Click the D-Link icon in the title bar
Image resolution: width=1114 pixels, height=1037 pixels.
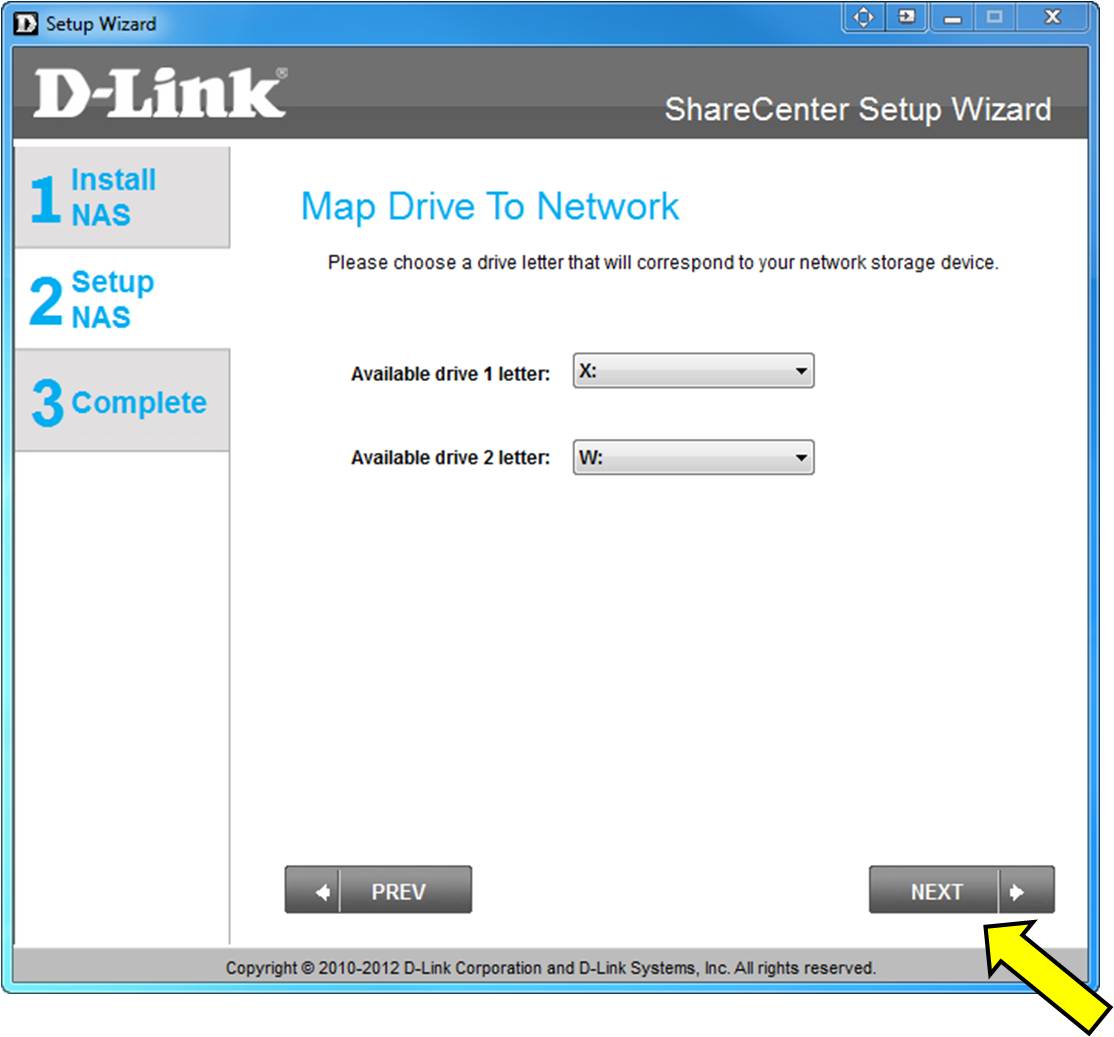26,23
